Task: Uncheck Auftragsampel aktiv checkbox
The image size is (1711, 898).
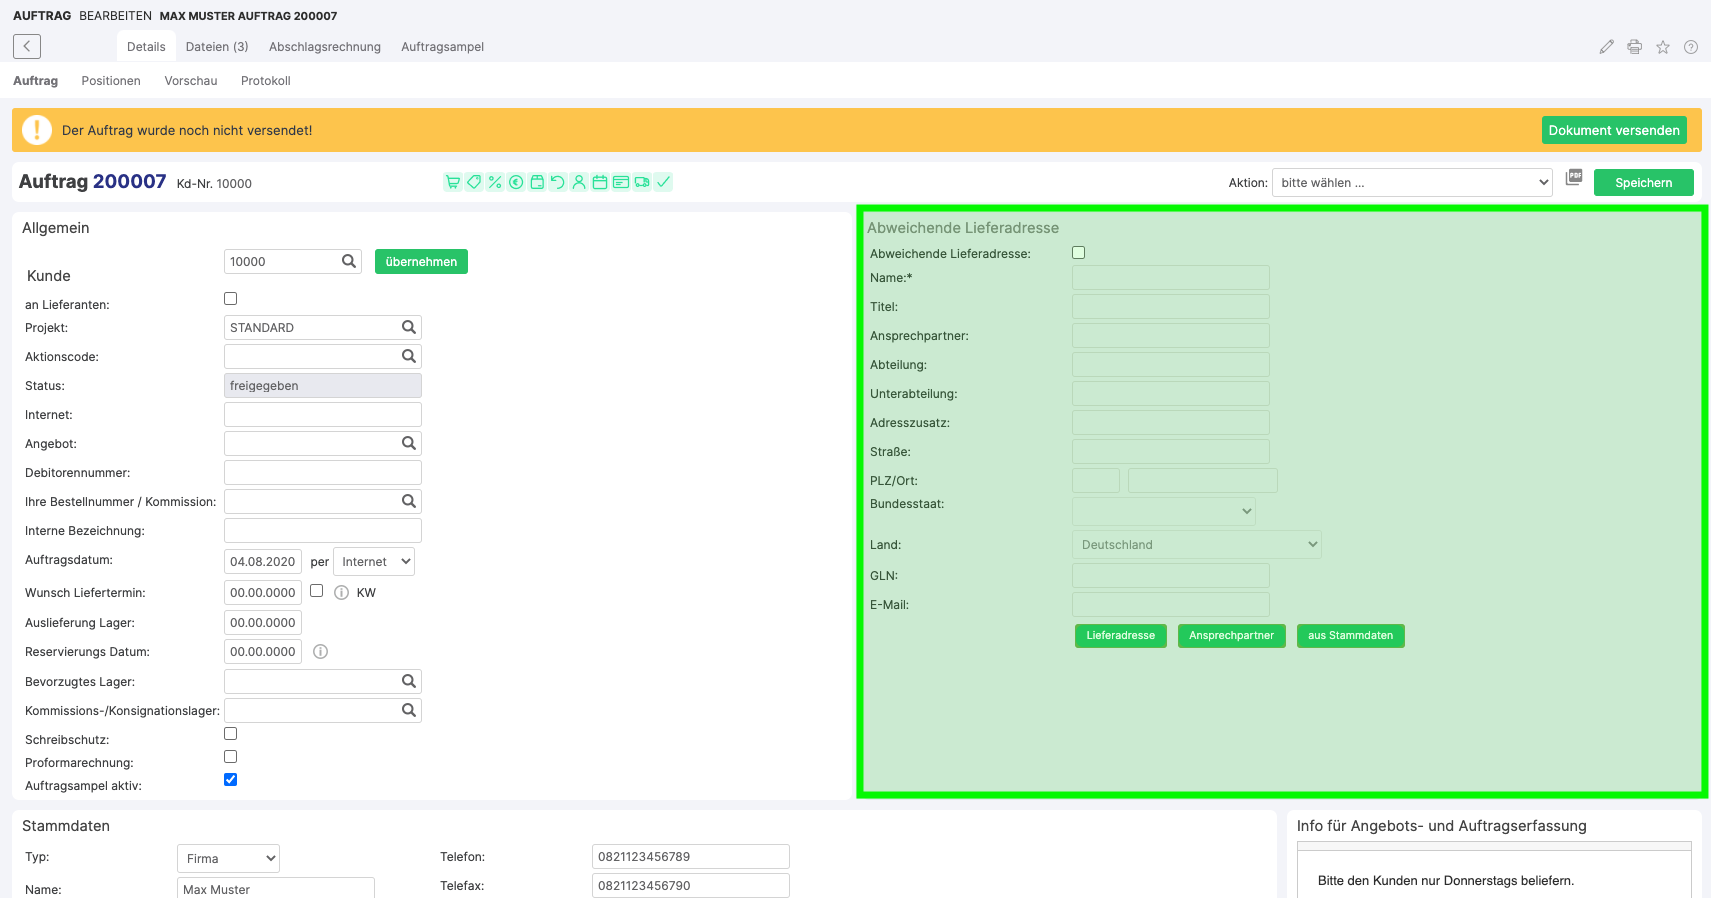Action: [231, 780]
